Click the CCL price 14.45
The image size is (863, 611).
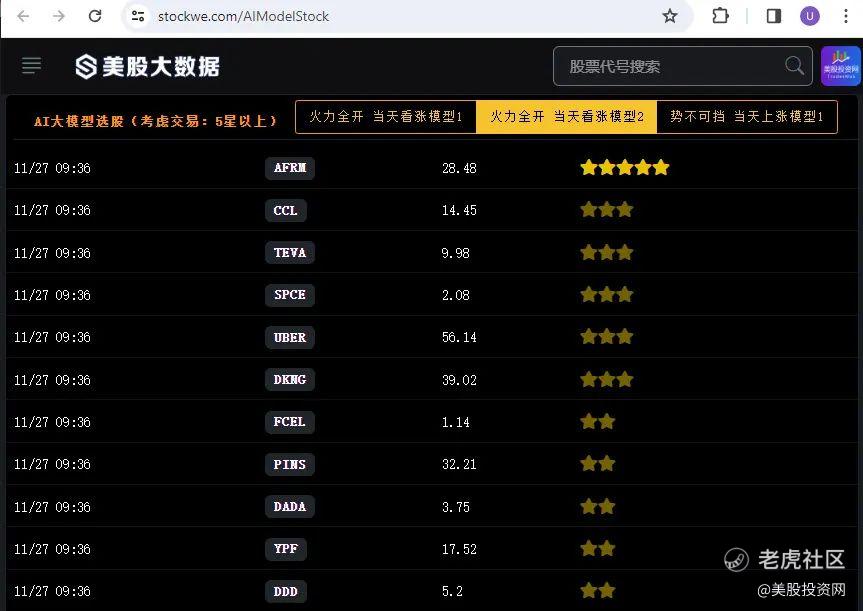click(459, 210)
